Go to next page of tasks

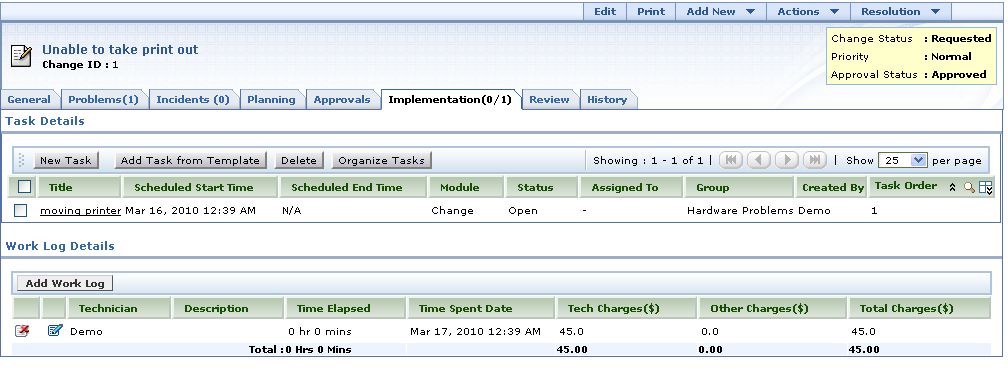(787, 160)
